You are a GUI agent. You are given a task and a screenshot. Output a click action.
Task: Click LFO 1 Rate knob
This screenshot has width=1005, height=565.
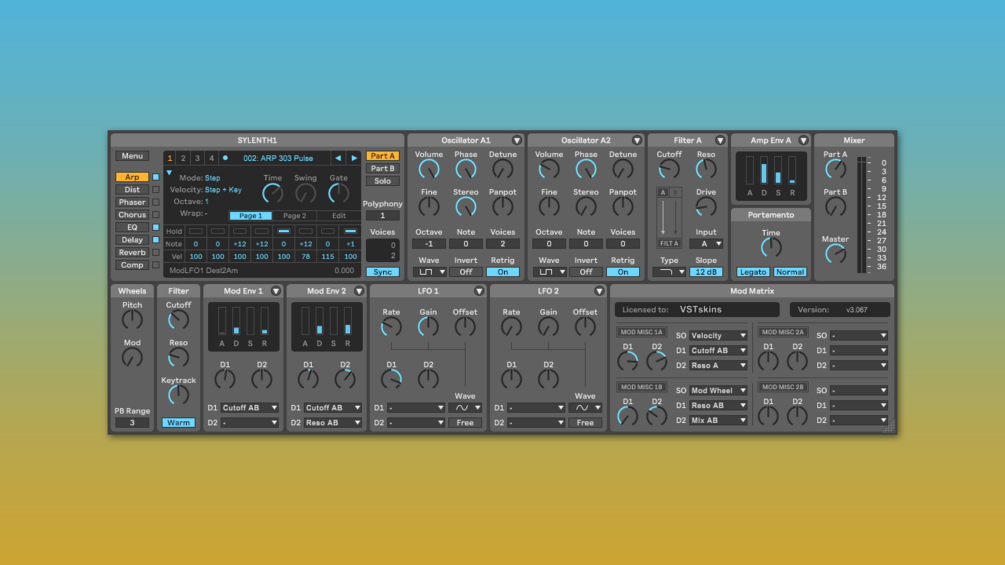tap(391, 327)
